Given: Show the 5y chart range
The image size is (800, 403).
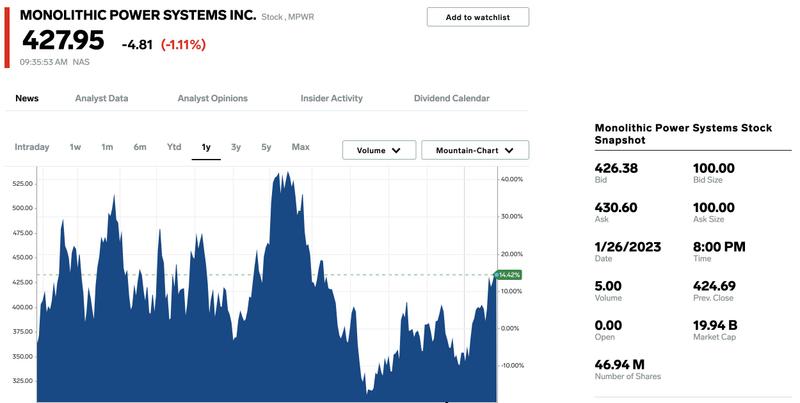Looking at the screenshot, I should pyautogui.click(x=266, y=147).
